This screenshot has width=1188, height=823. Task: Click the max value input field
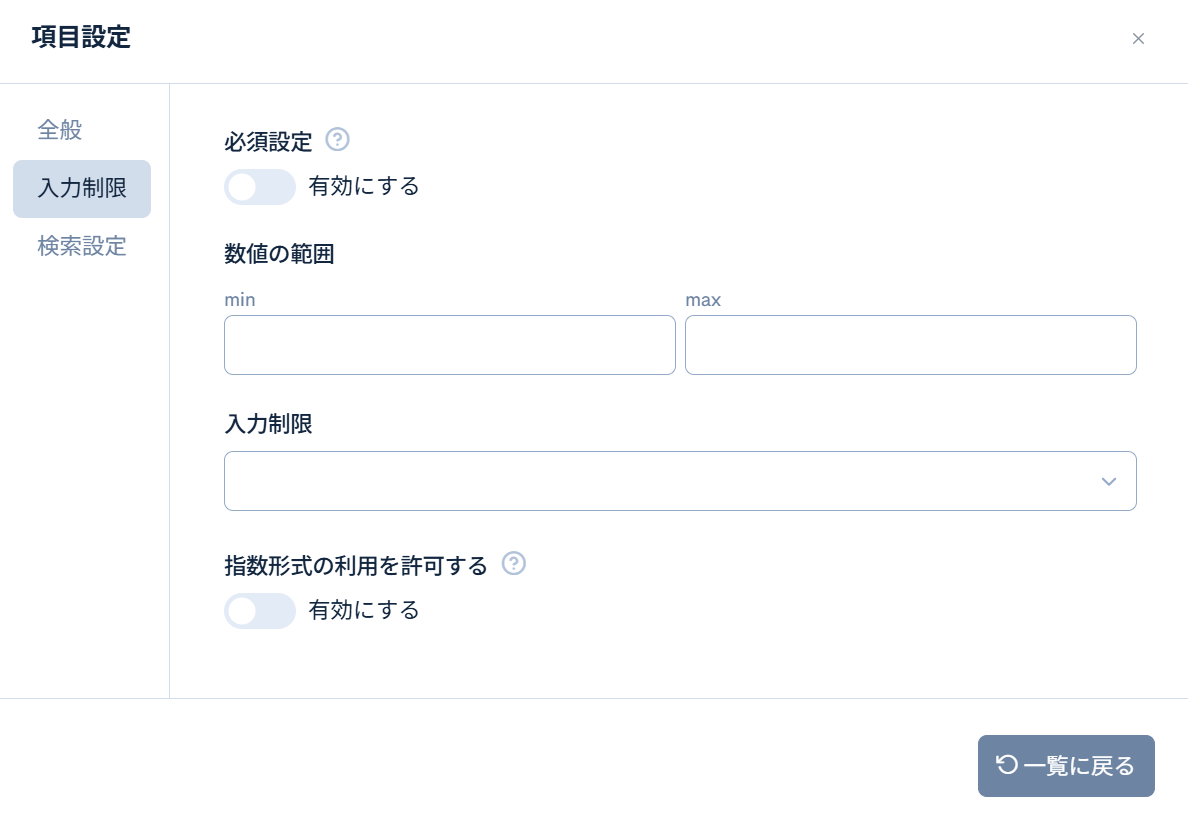pyautogui.click(x=910, y=344)
